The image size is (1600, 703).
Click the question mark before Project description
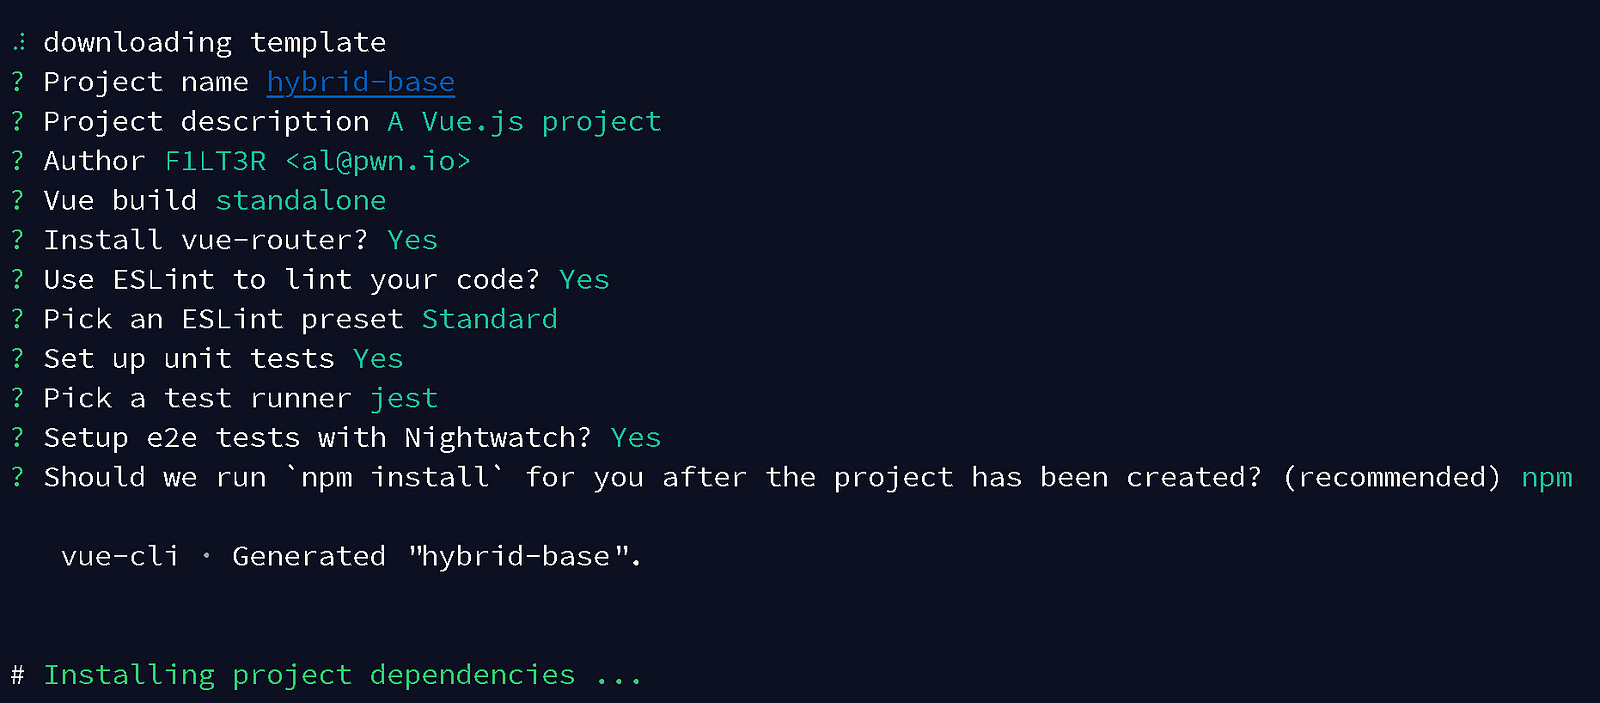pos(17,122)
